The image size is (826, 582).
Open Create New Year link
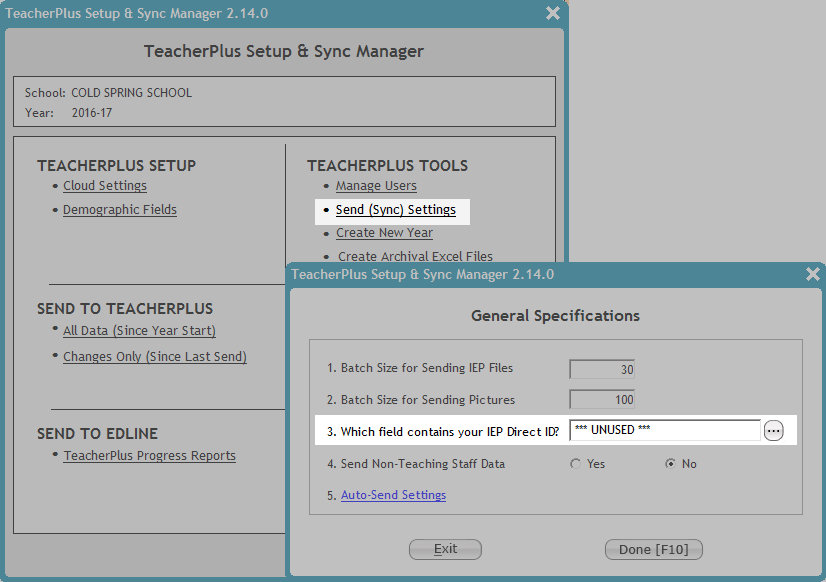(385, 233)
